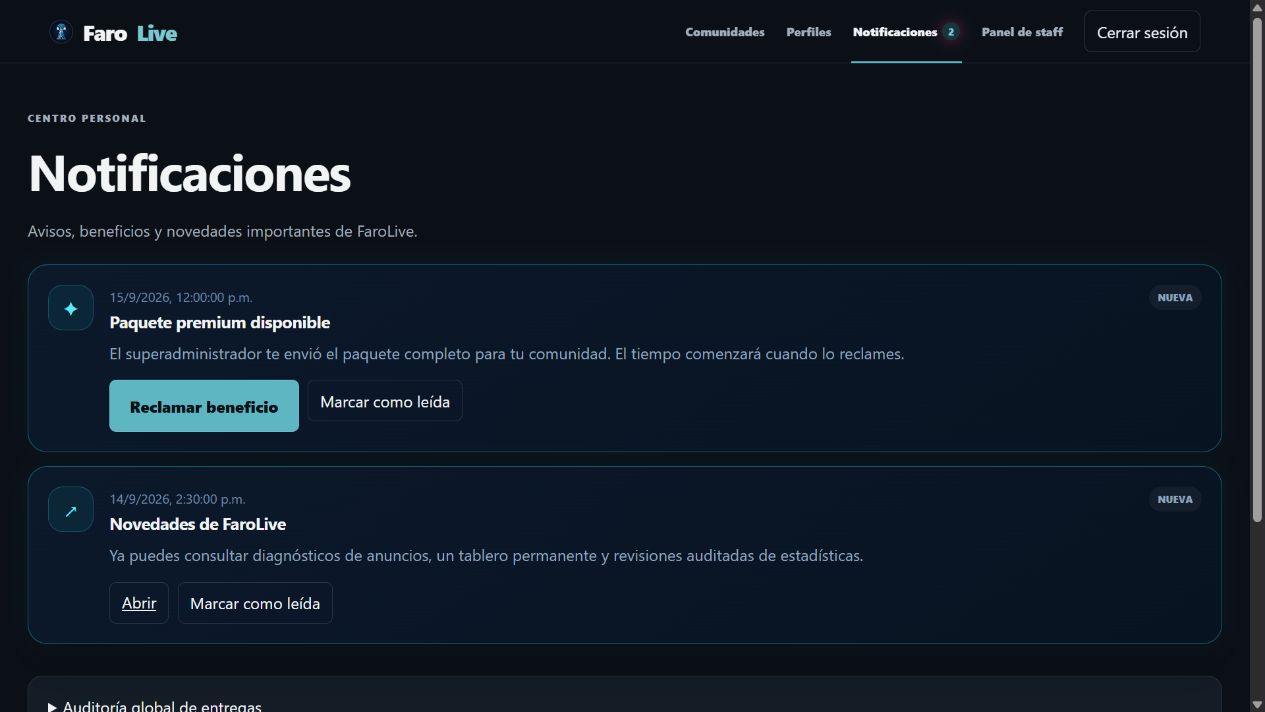Viewport: 1265px width, 712px height.
Task: Click the sparkle icon on Paquete premium notification
Action: click(x=71, y=308)
